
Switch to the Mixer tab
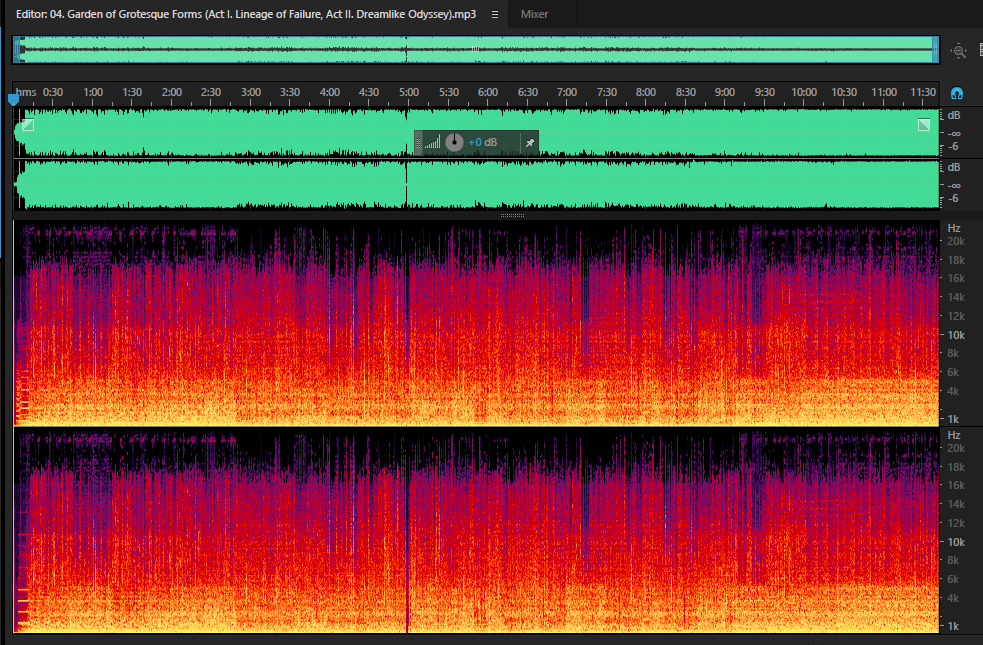[x=534, y=14]
